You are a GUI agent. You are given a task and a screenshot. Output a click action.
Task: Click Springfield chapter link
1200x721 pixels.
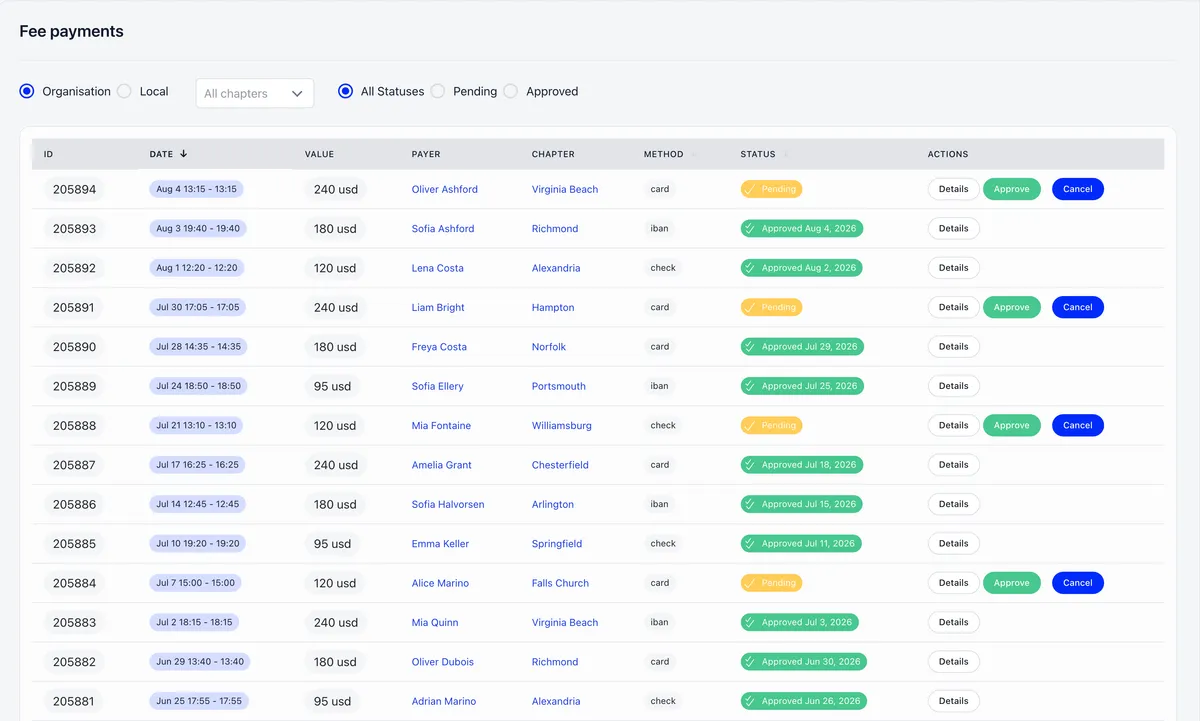[x=557, y=544]
